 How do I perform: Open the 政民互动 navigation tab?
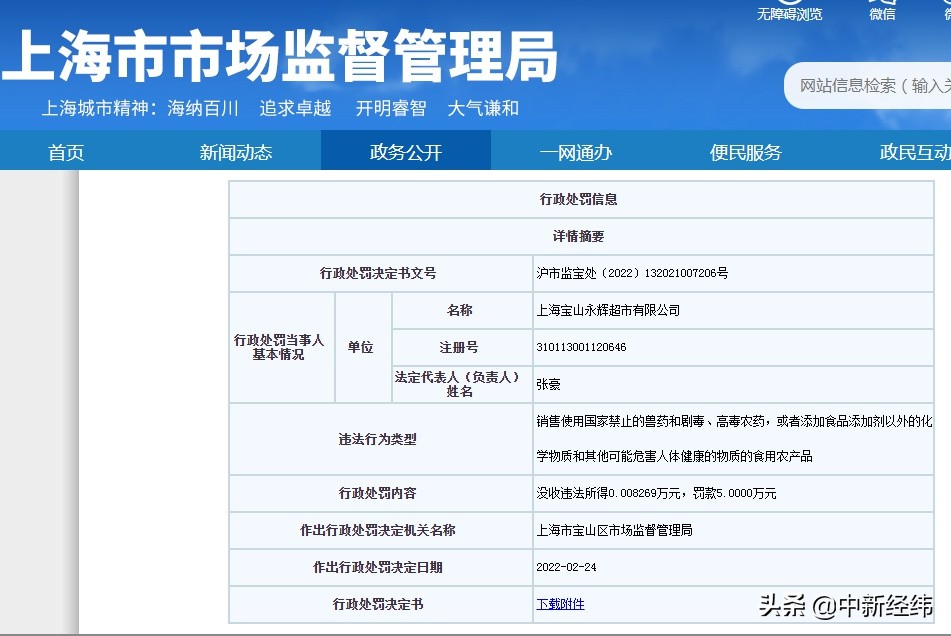(x=915, y=152)
